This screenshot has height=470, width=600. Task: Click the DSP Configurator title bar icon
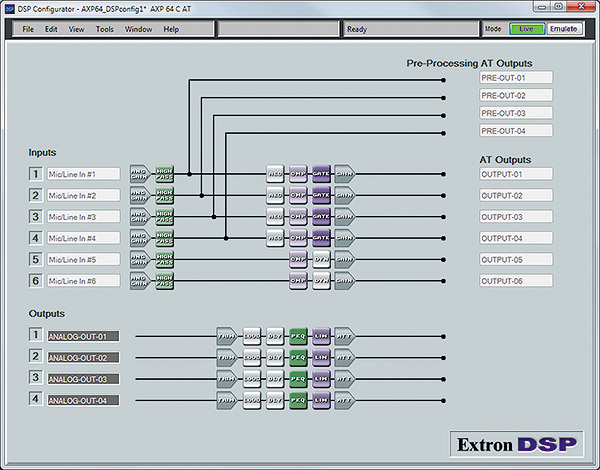10,9
